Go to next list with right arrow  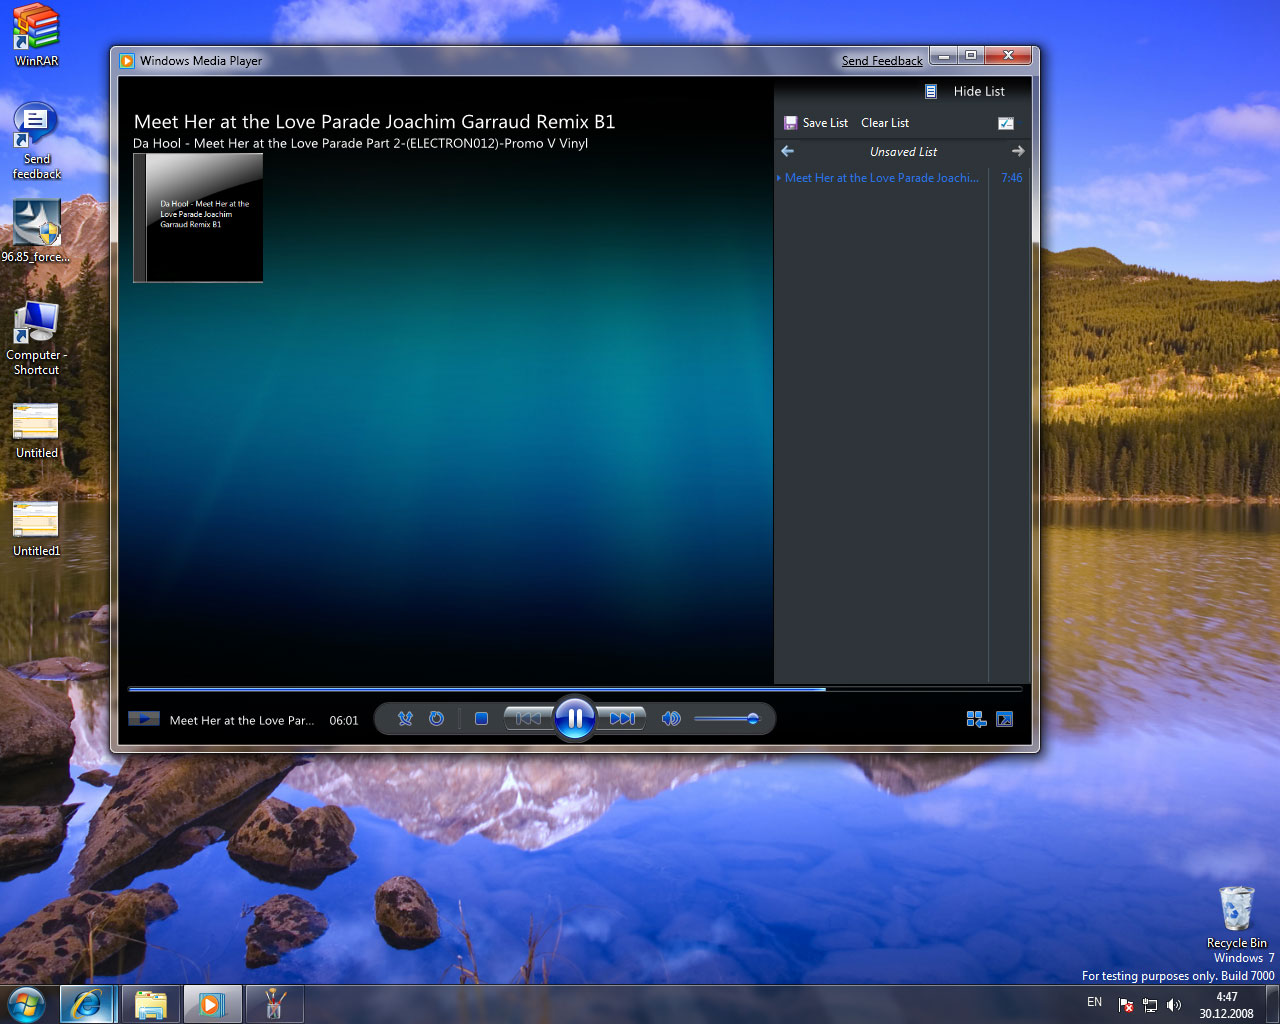pyautogui.click(x=1018, y=151)
